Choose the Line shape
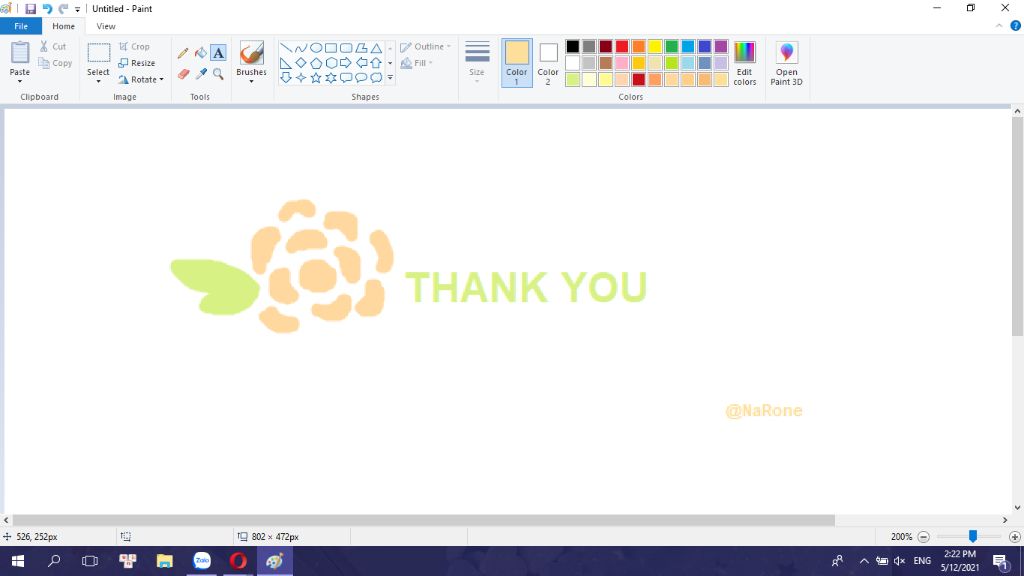 285,48
